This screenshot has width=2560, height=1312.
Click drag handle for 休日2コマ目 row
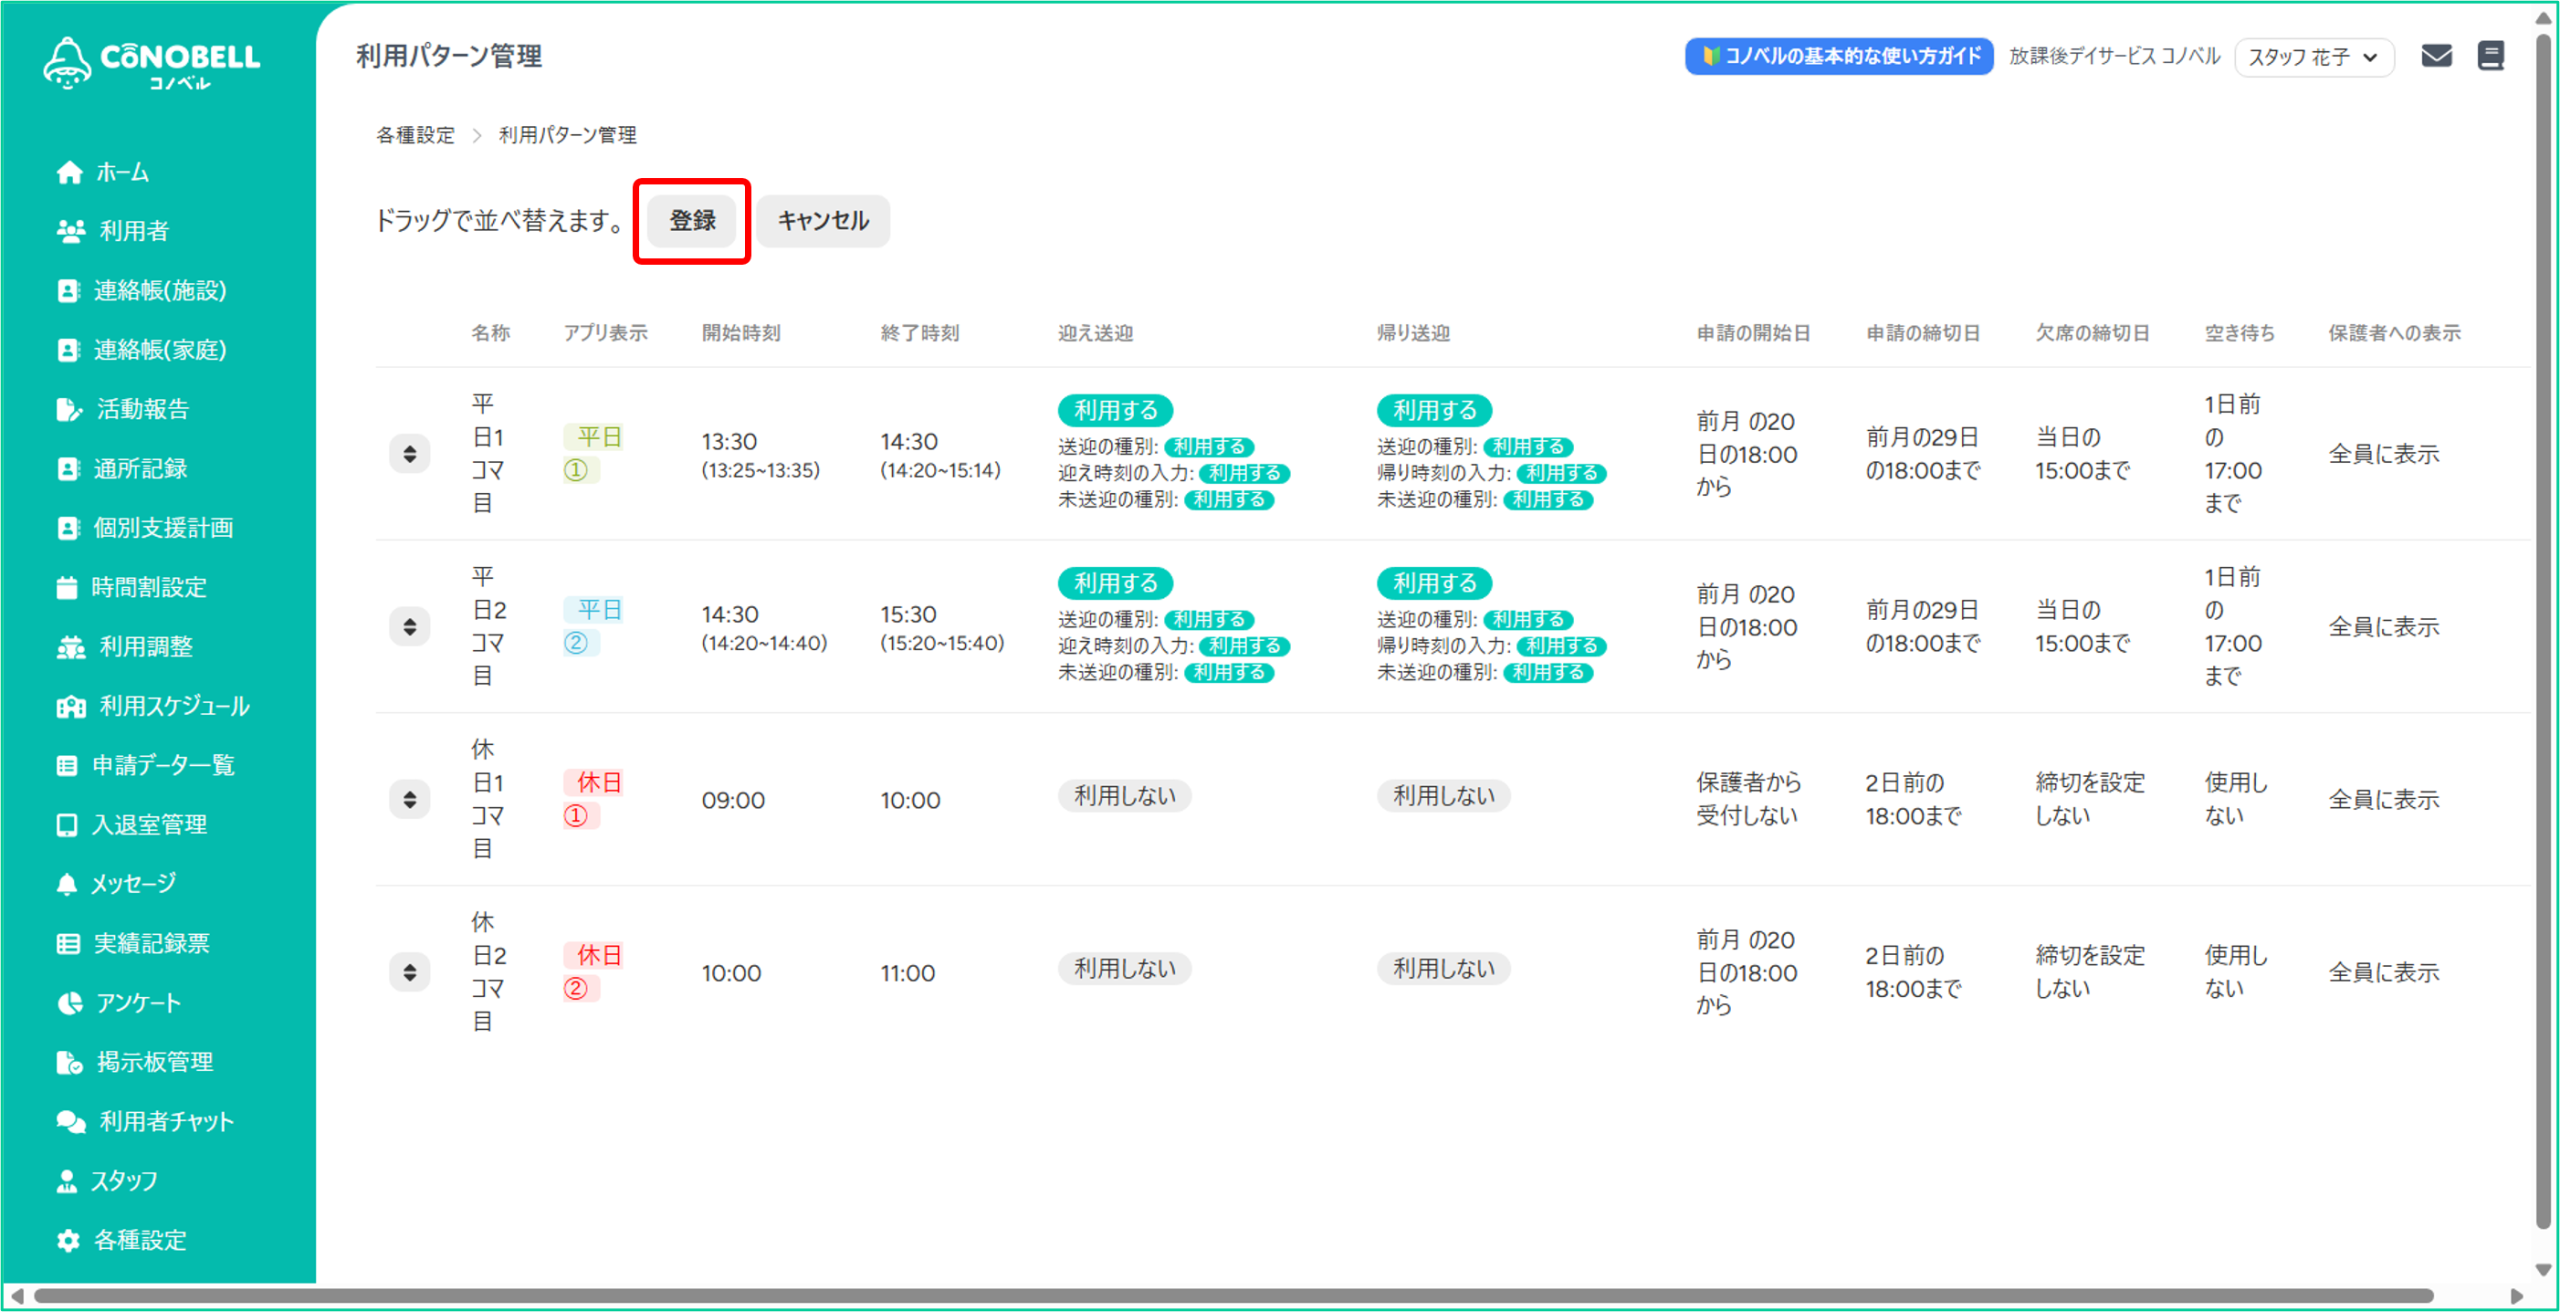pyautogui.click(x=410, y=972)
